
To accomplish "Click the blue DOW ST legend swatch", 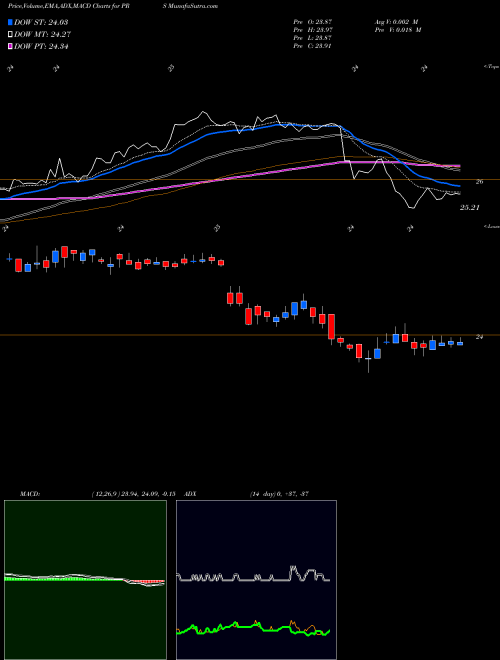I will [x=10, y=22].
